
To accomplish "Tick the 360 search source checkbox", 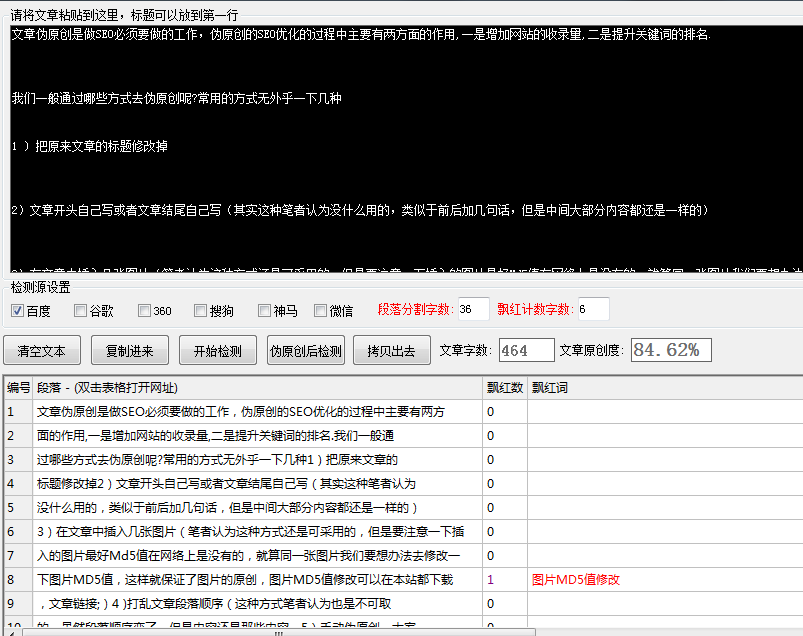I will pyautogui.click(x=145, y=311).
